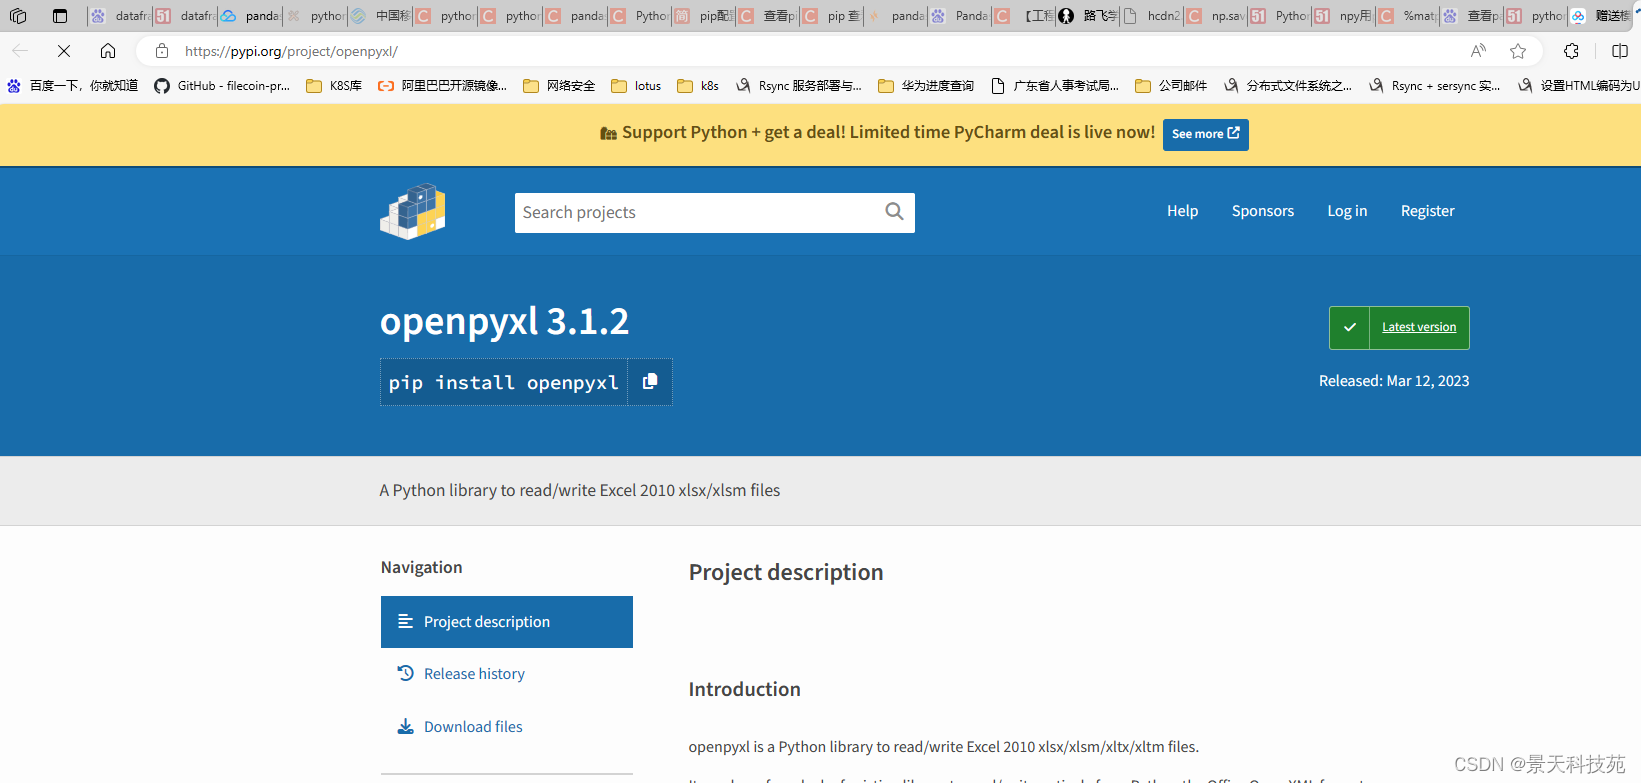This screenshot has width=1641, height=783.
Task: Click the search magnifier icon
Action: pyautogui.click(x=894, y=212)
